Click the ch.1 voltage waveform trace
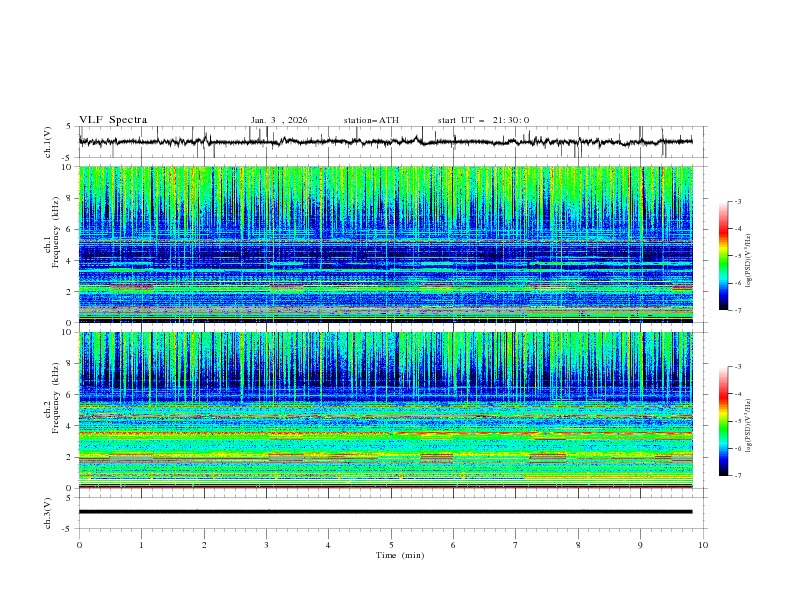792x612 pixels. [x=386, y=141]
